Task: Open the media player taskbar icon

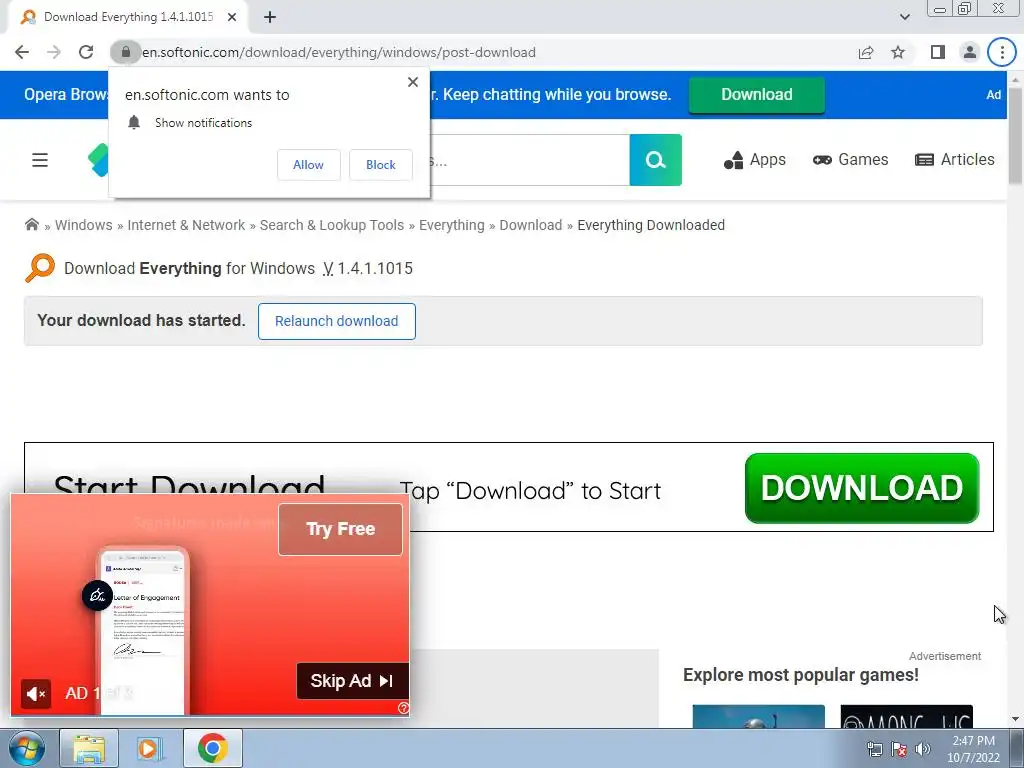Action: (x=149, y=748)
